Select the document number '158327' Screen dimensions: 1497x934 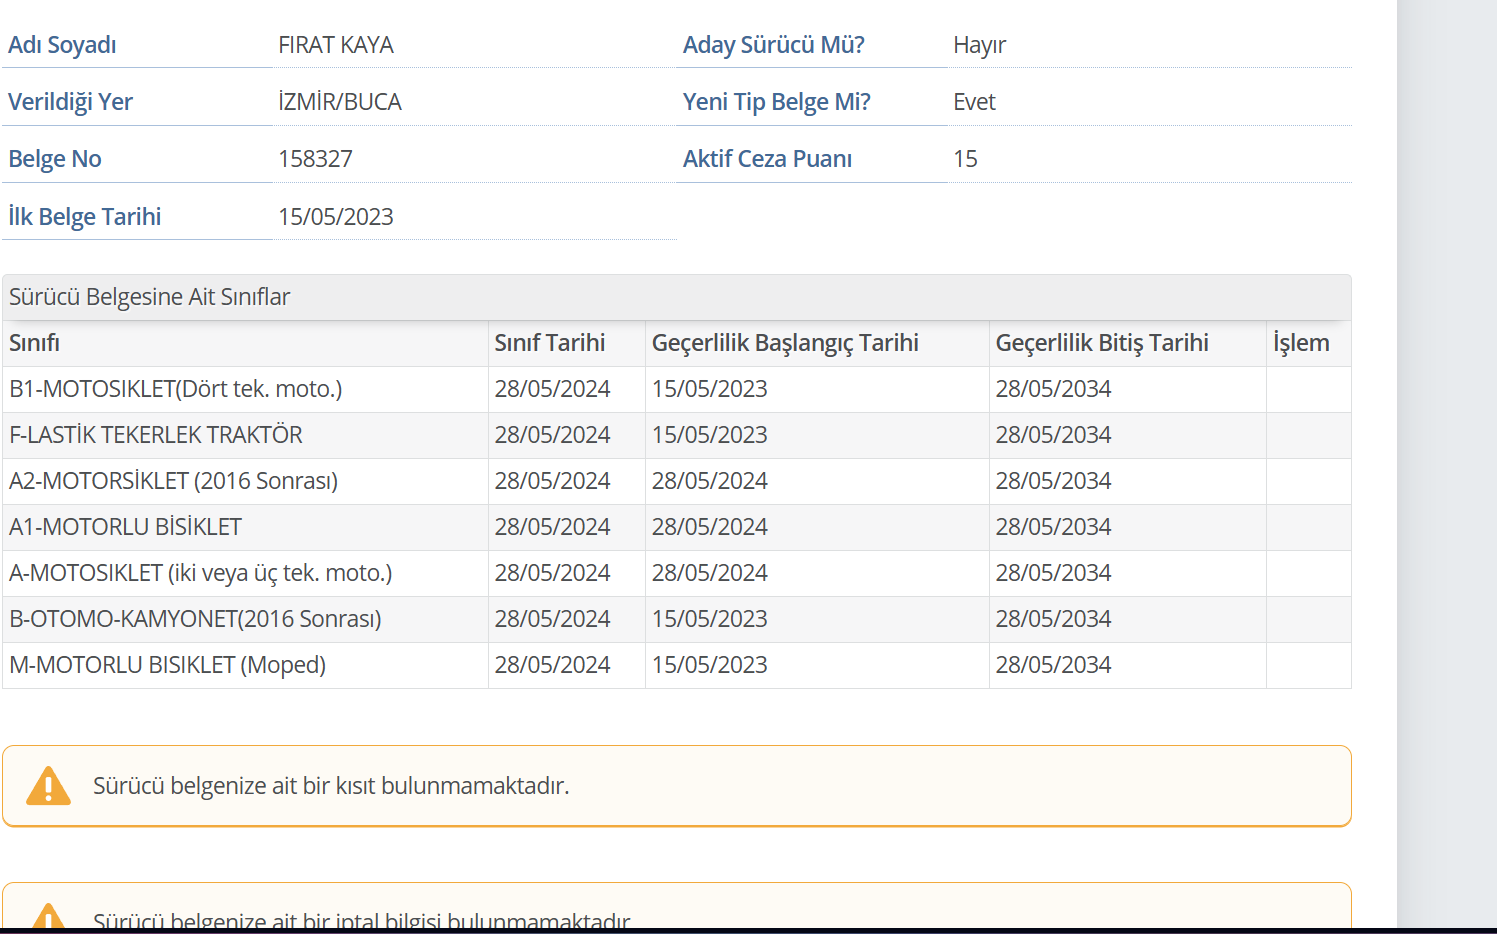(x=315, y=159)
